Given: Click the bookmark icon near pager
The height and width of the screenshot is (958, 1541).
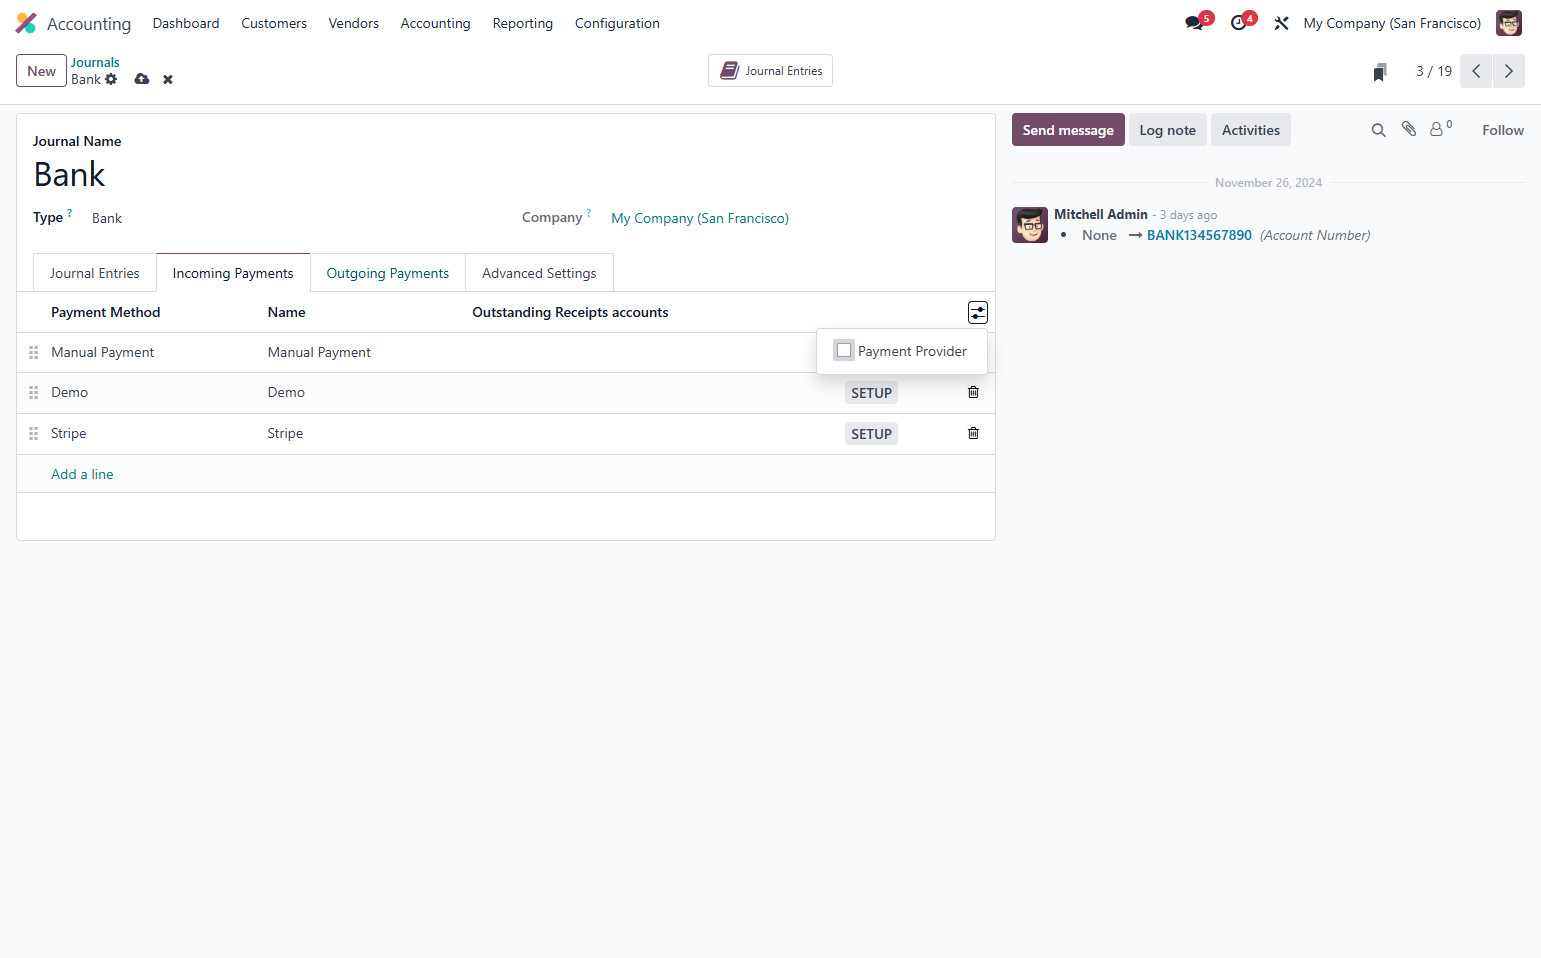Looking at the screenshot, I should coord(1380,72).
